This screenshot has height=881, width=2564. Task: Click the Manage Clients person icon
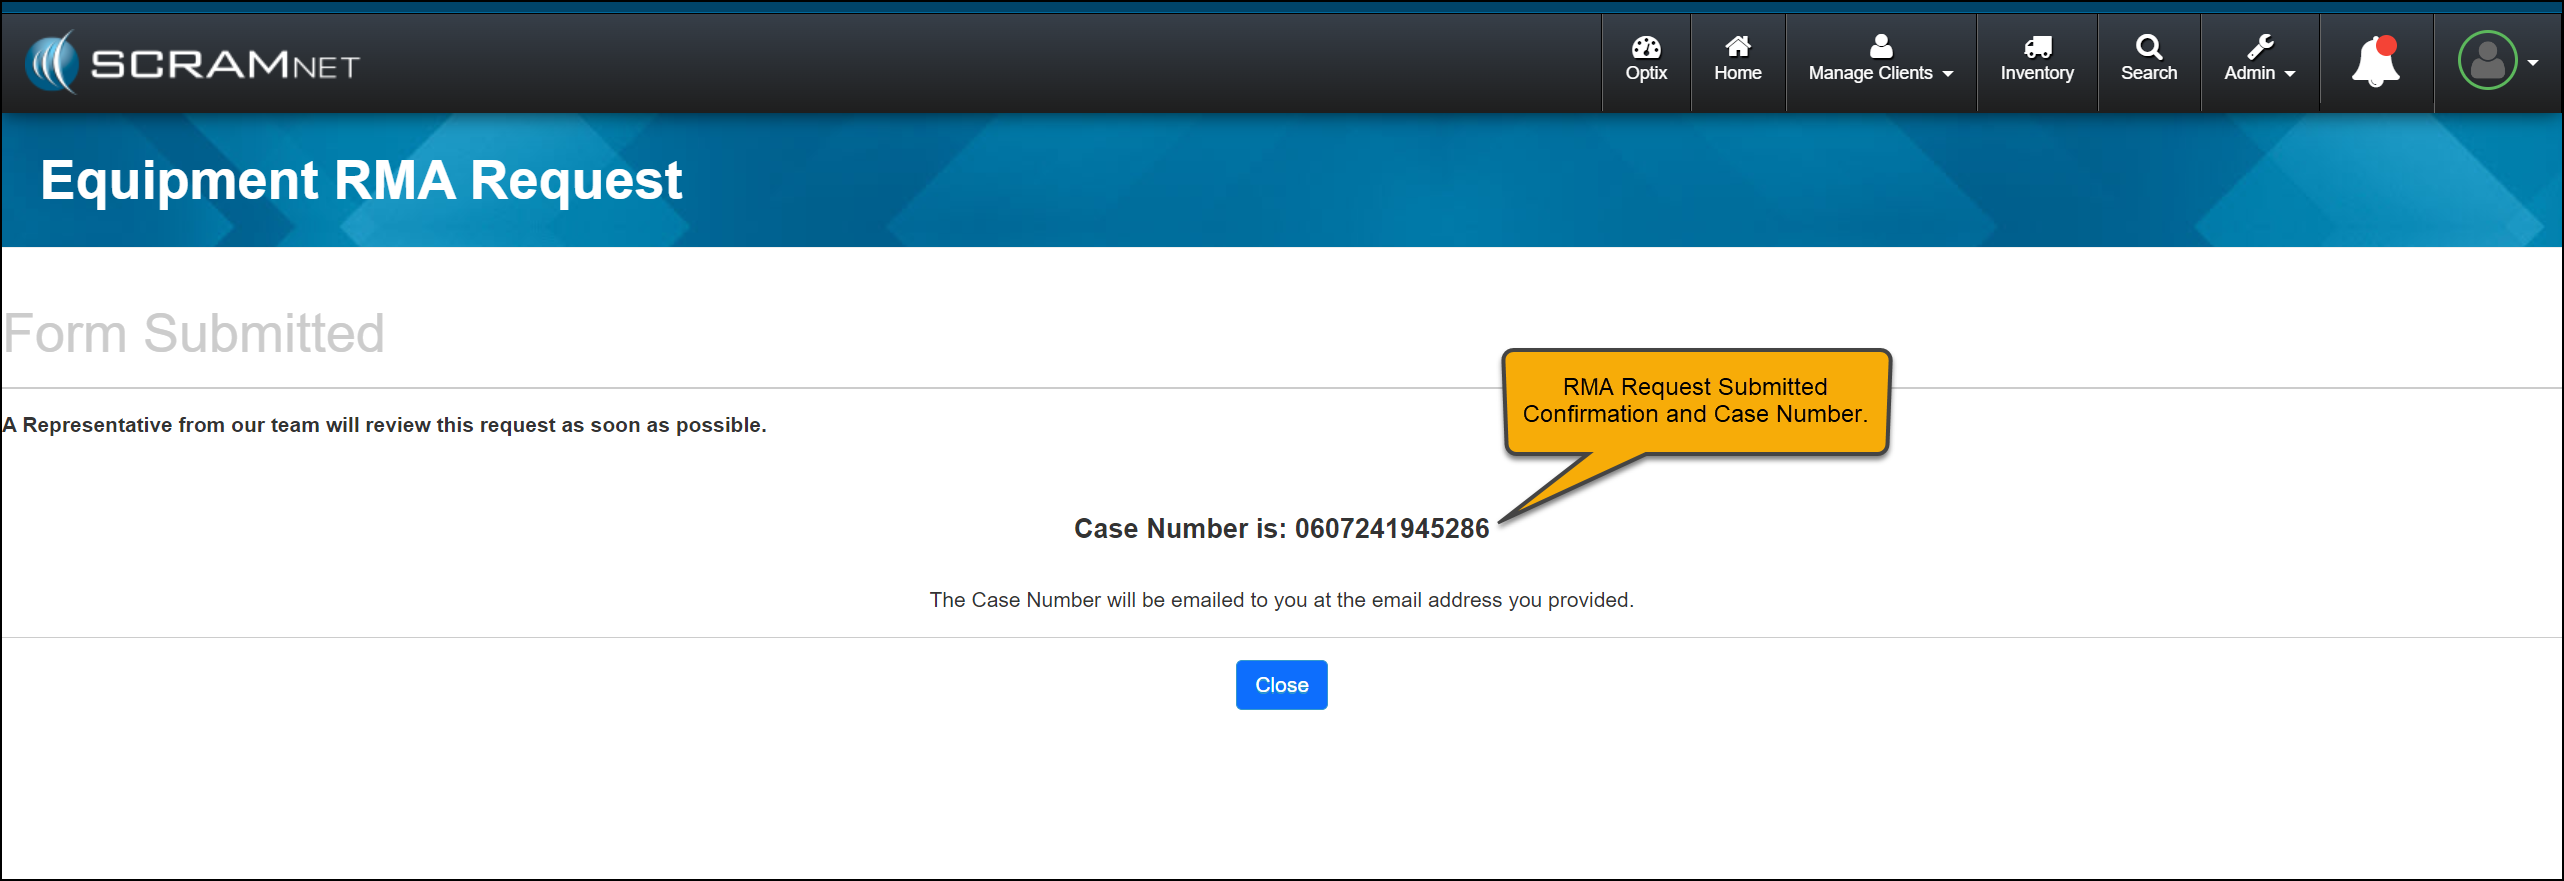1881,46
